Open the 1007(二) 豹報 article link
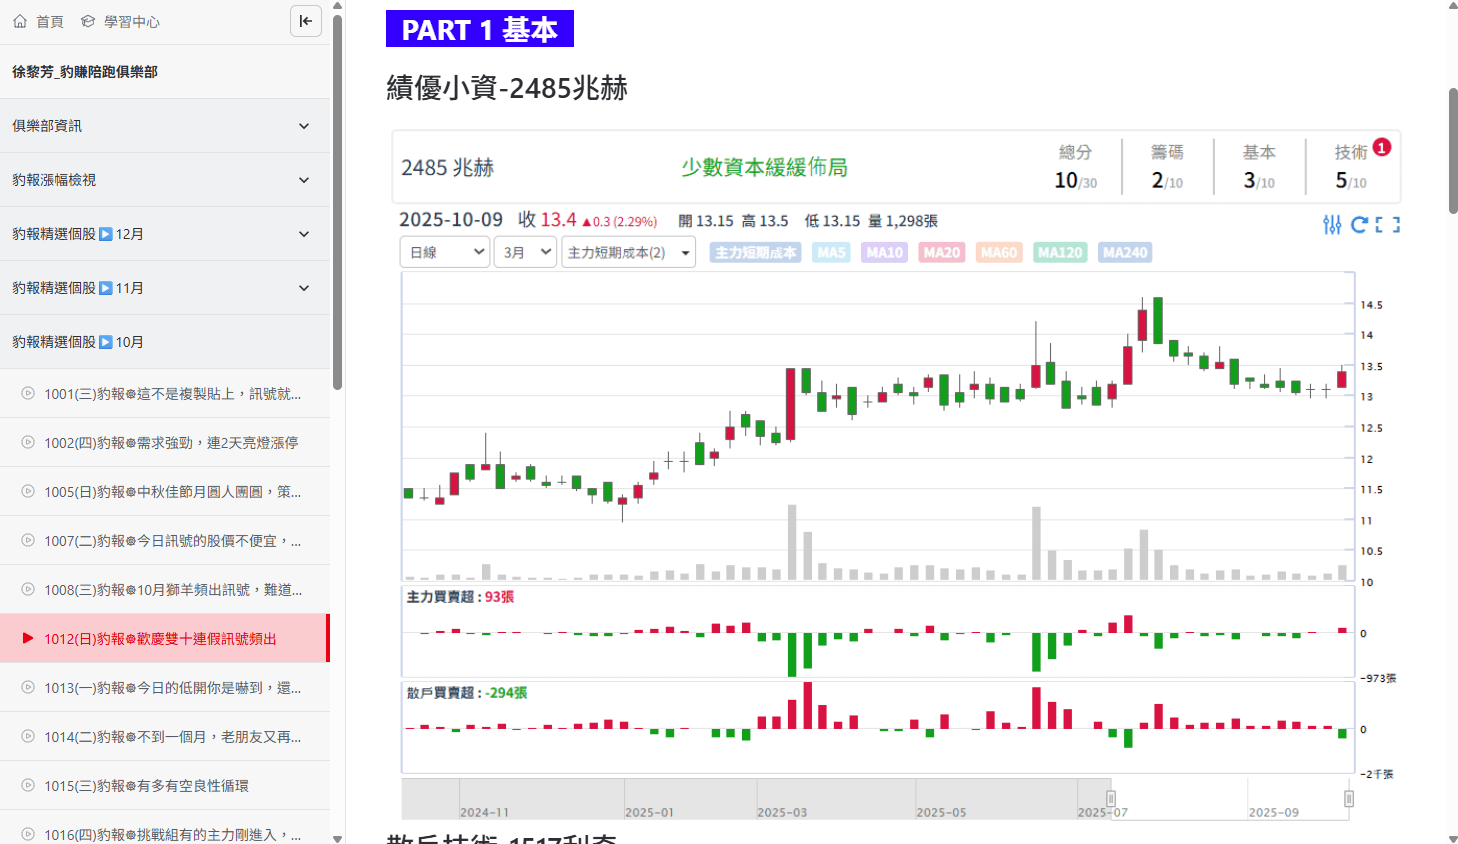The image size is (1458, 844). [172, 540]
